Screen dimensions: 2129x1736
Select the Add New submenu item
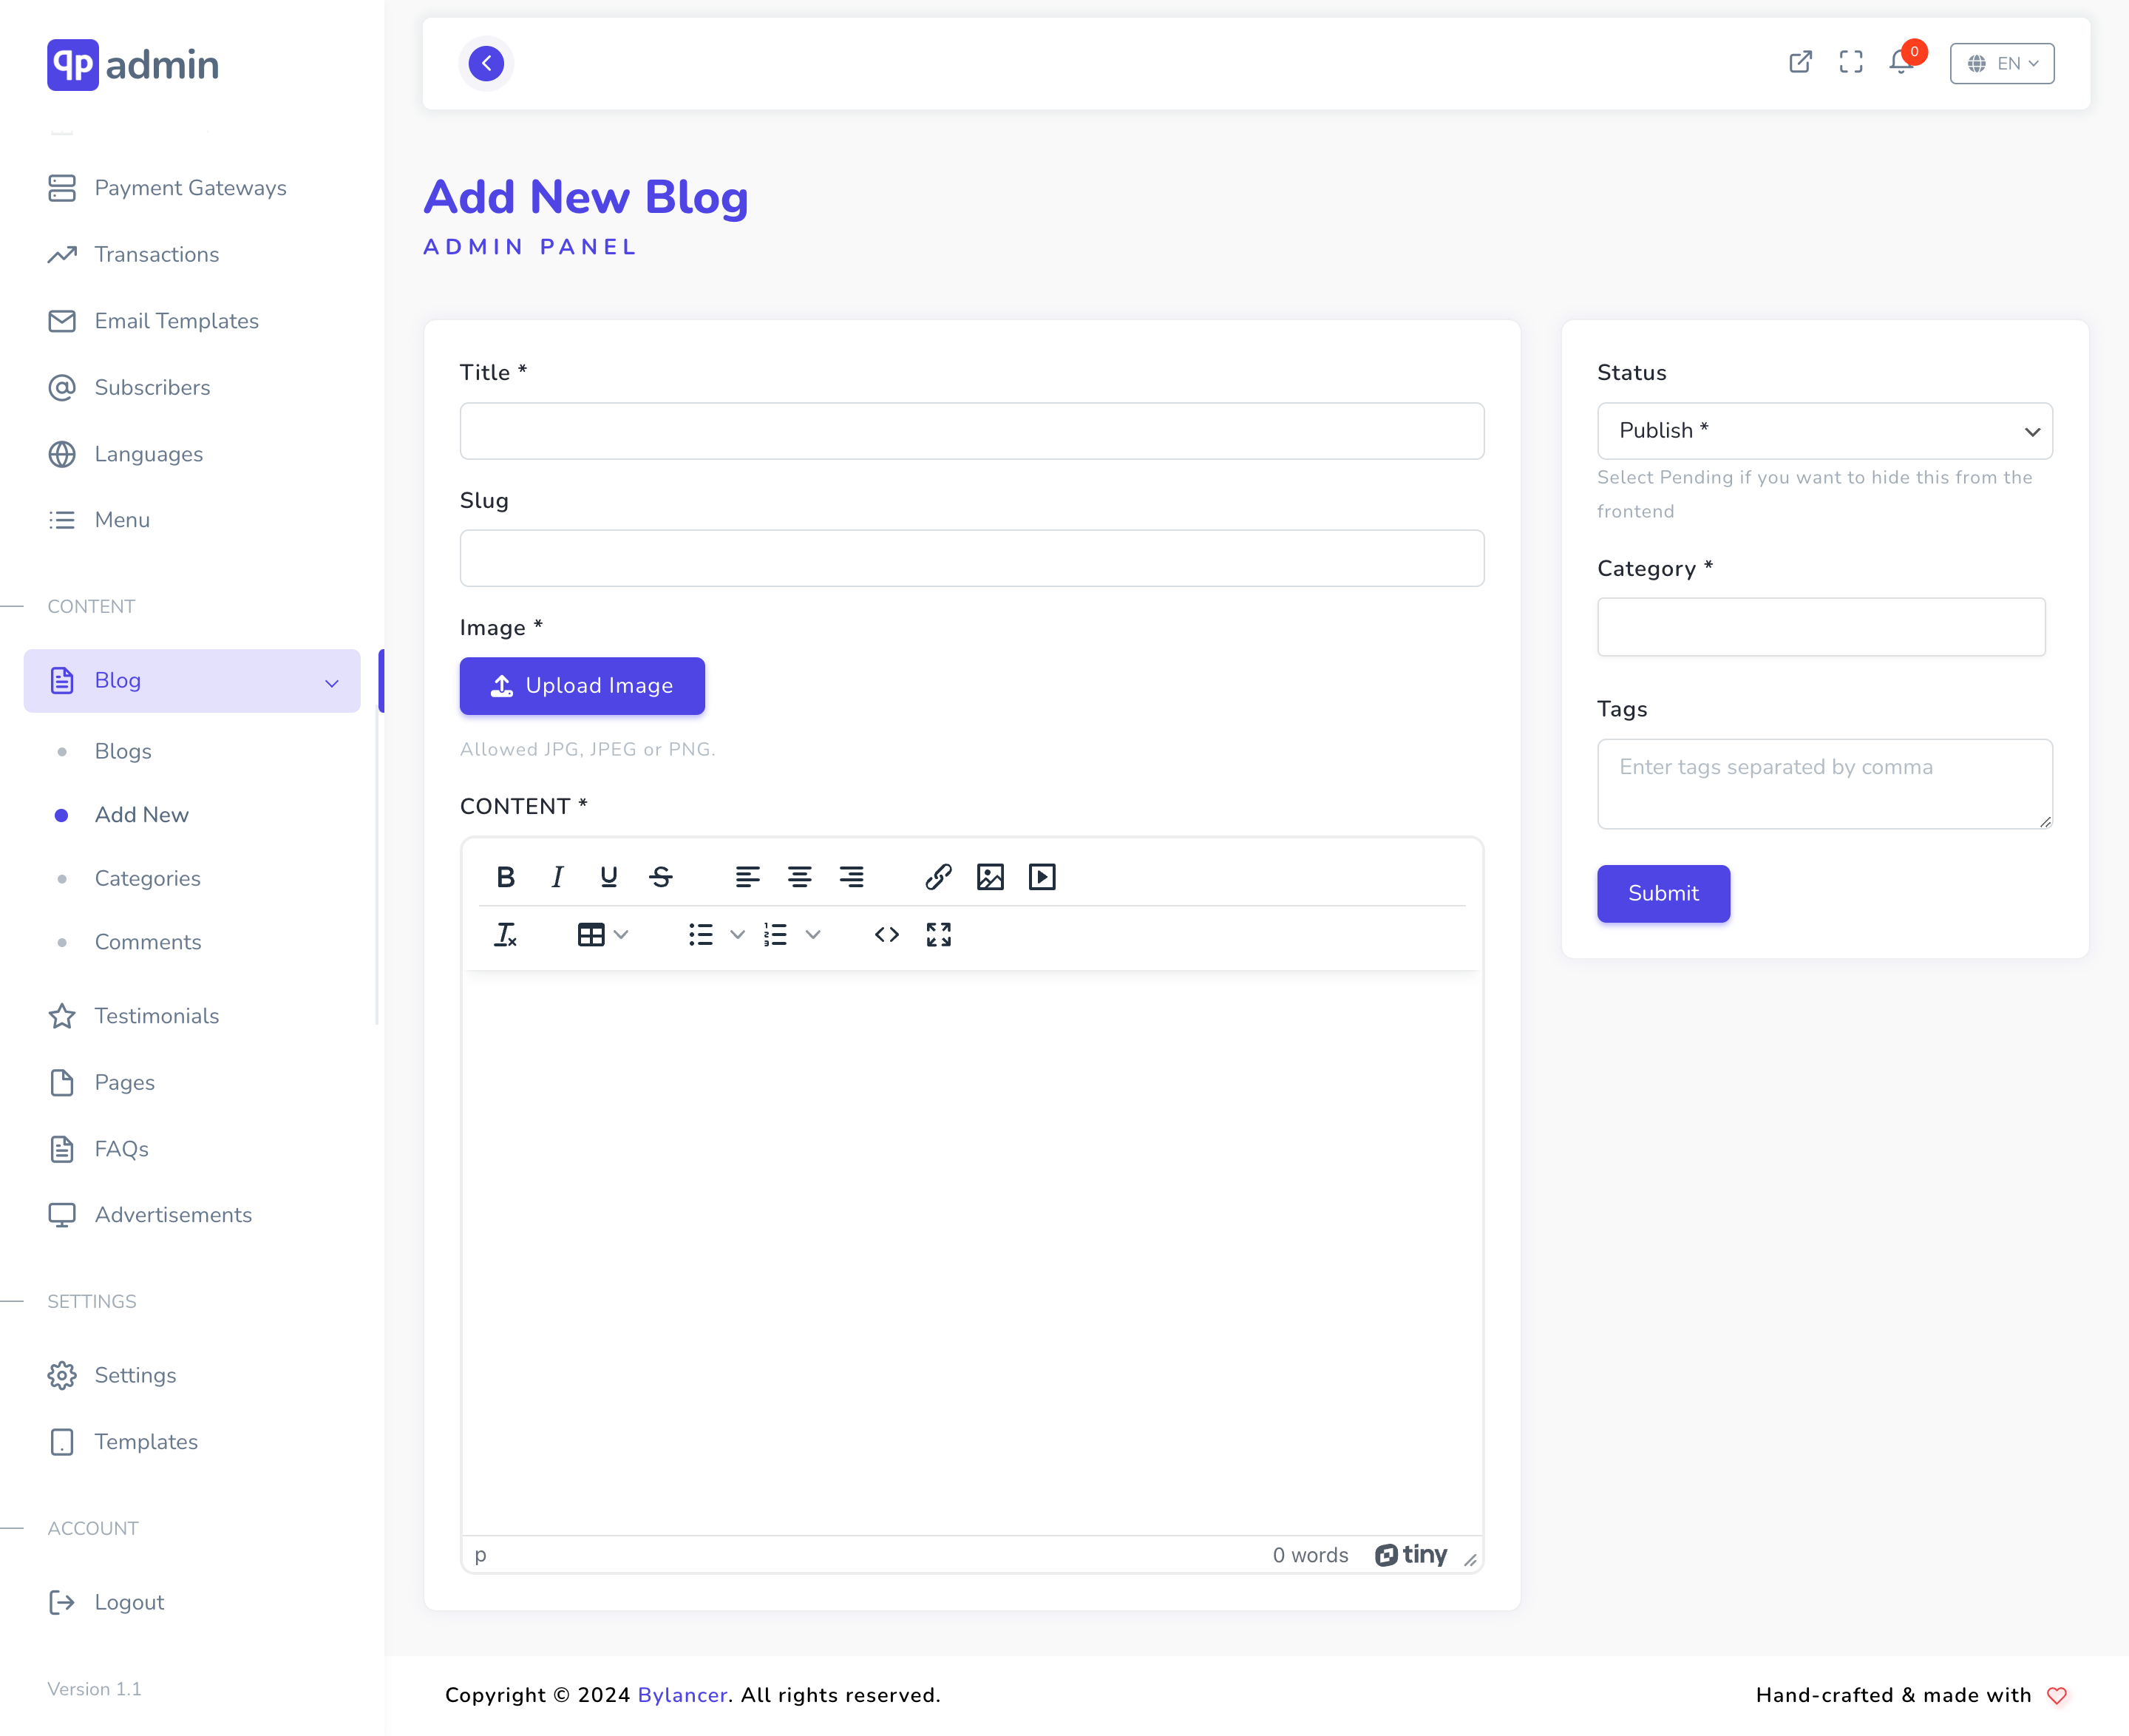click(x=142, y=815)
